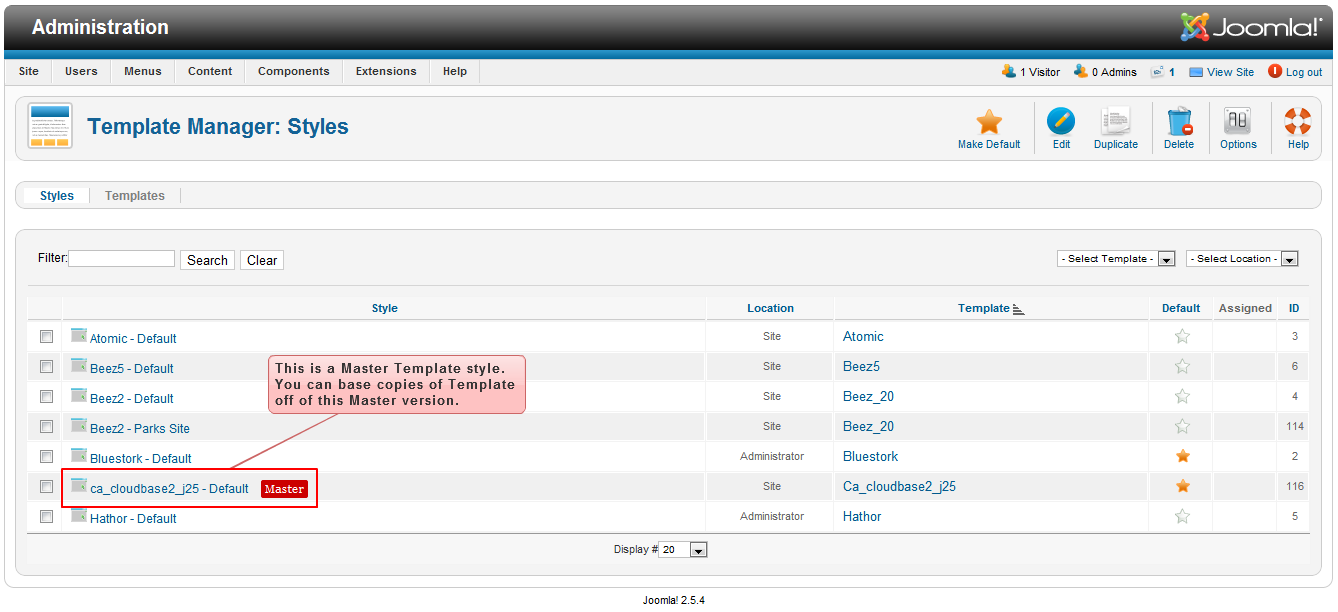The image size is (1338, 612).
Task: Click the Delete trash icon
Action: 1179,122
